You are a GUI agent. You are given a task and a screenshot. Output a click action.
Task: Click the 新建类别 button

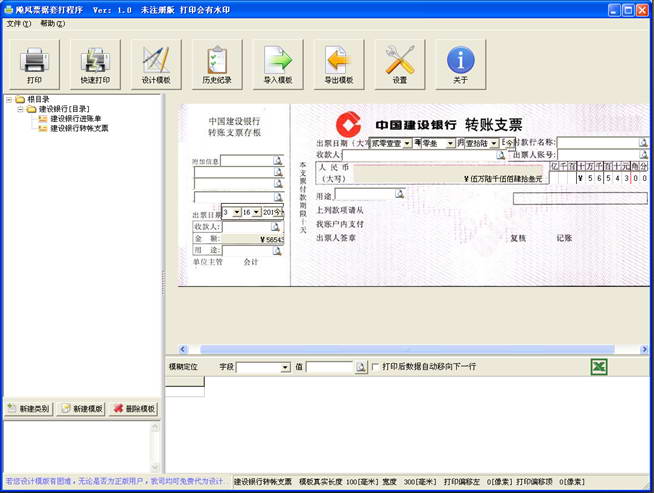[x=29, y=409]
